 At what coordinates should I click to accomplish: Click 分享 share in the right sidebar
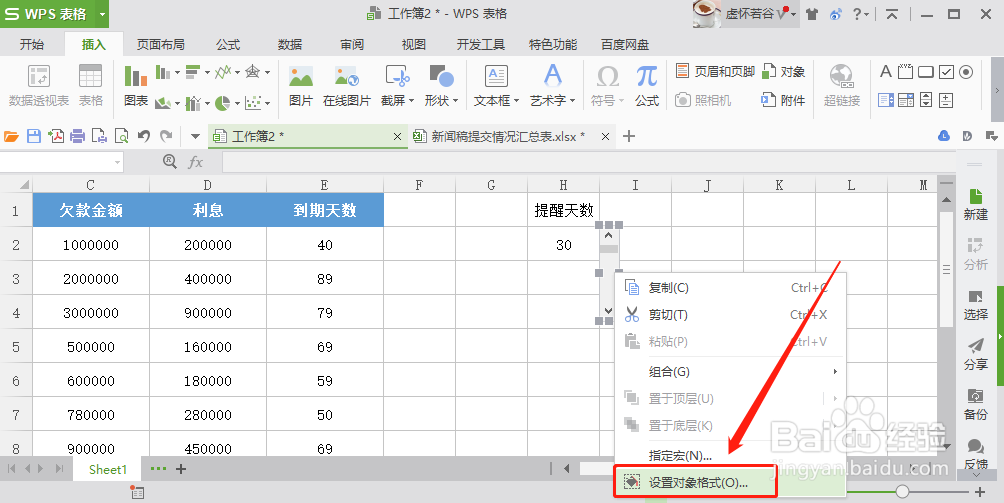(x=975, y=355)
